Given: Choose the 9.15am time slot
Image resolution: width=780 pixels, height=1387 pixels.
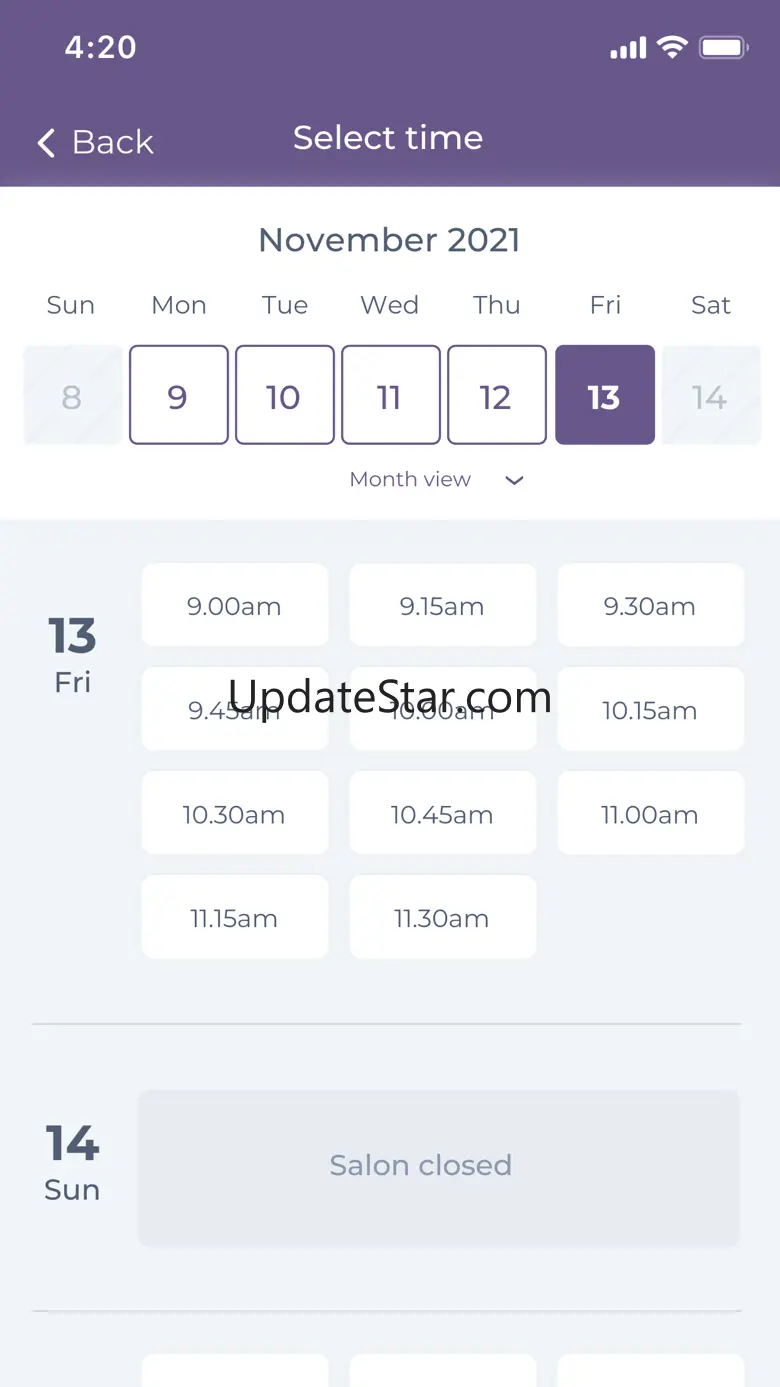Looking at the screenshot, I should [442, 605].
